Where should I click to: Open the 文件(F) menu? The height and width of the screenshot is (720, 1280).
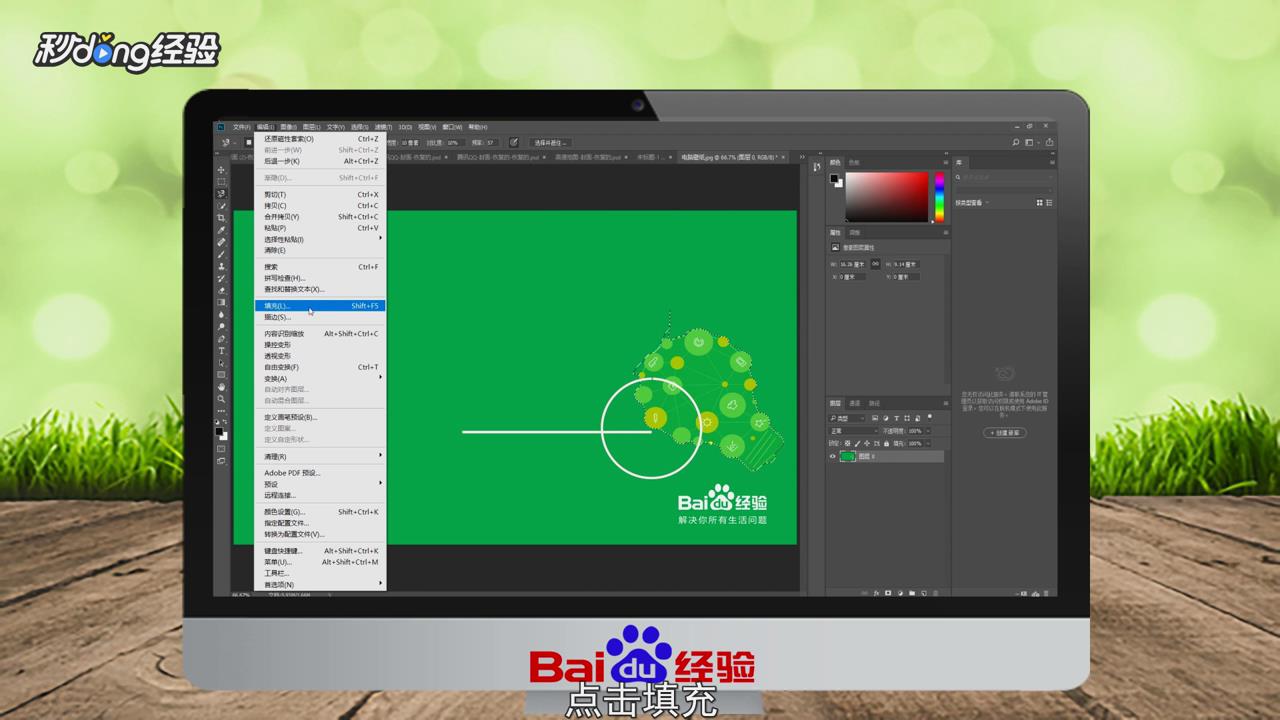click(x=242, y=127)
